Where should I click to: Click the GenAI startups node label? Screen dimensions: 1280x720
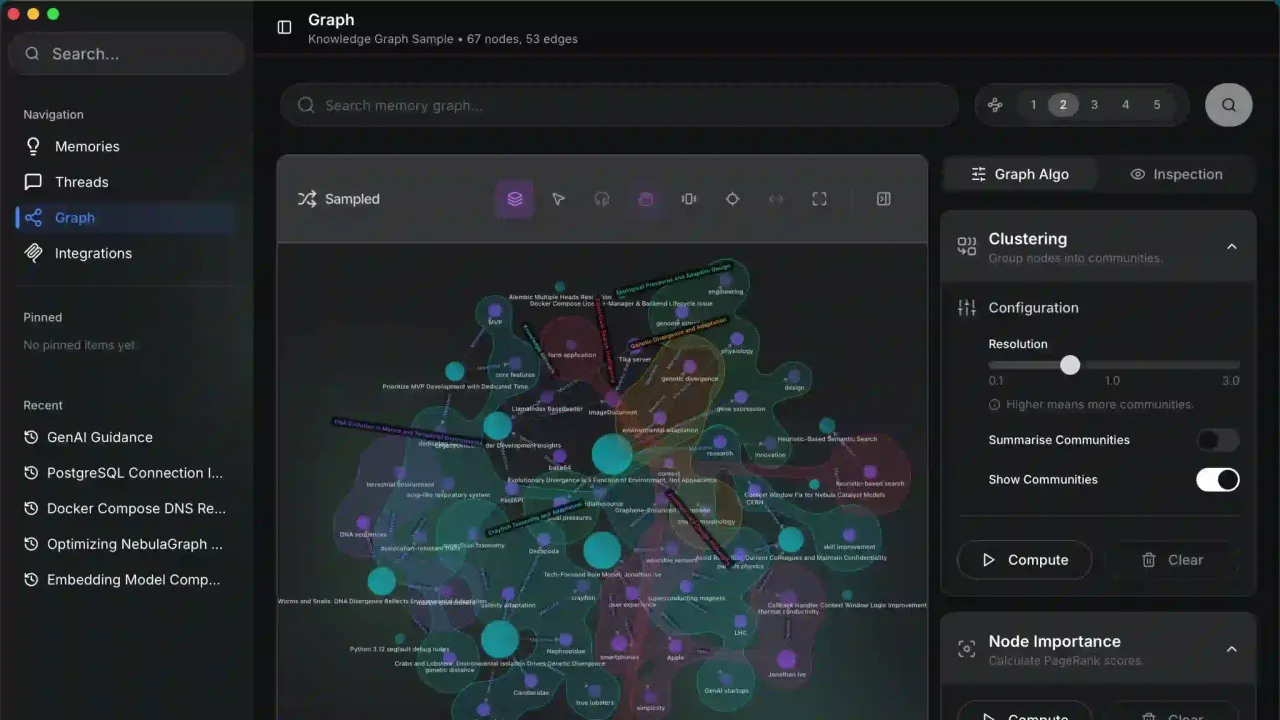tap(726, 691)
